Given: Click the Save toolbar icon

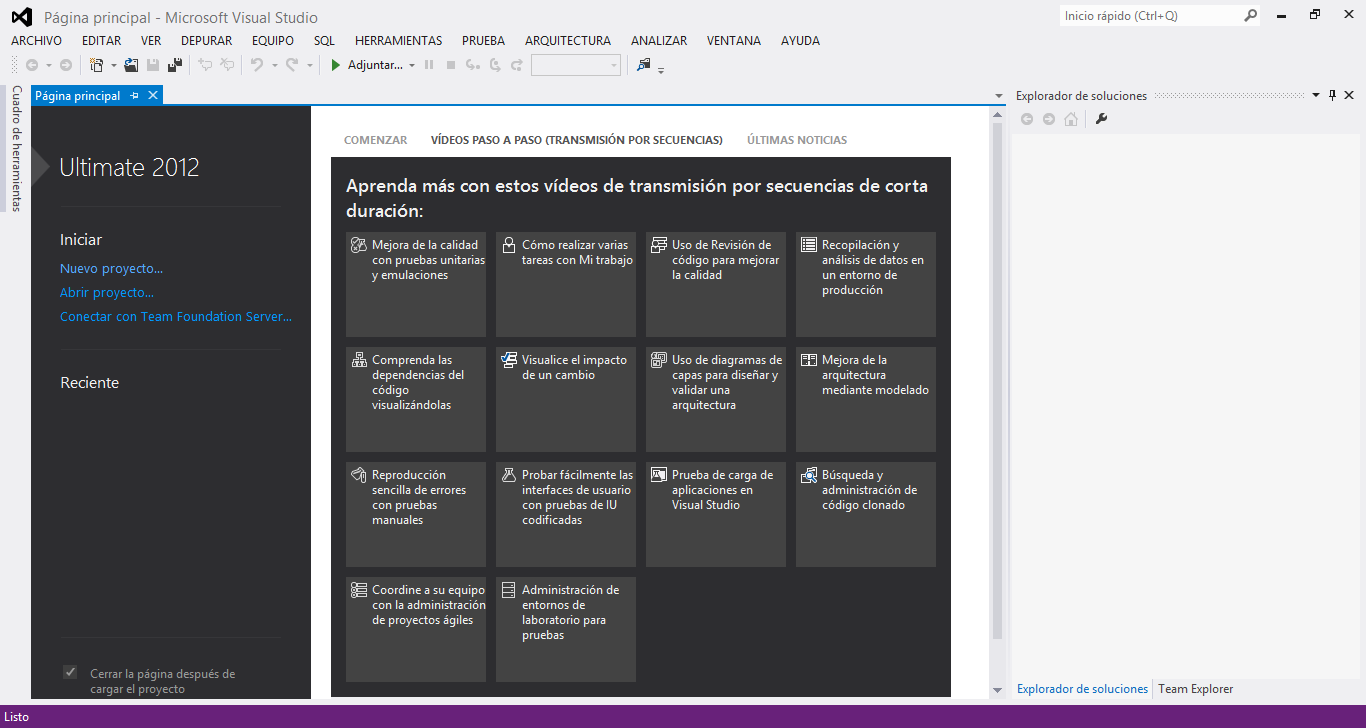Looking at the screenshot, I should (153, 65).
